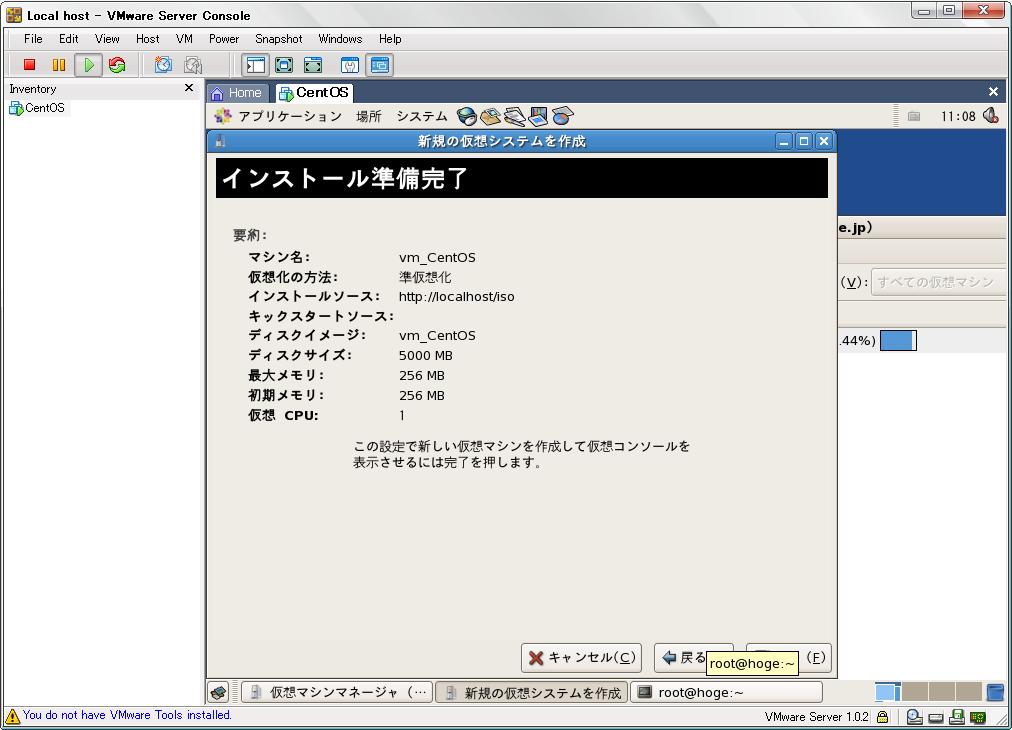Toggle the Inventory panel display icon
Screen dimensions: 1012x730
point(256,65)
